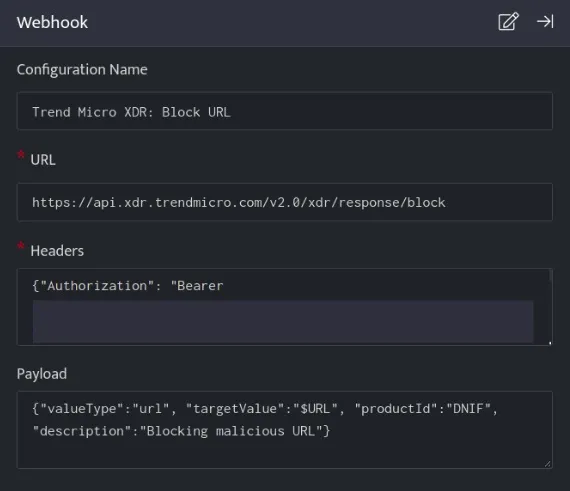This screenshot has height=491, width=570.
Task: Click the Headers field label
Action: tap(57, 251)
